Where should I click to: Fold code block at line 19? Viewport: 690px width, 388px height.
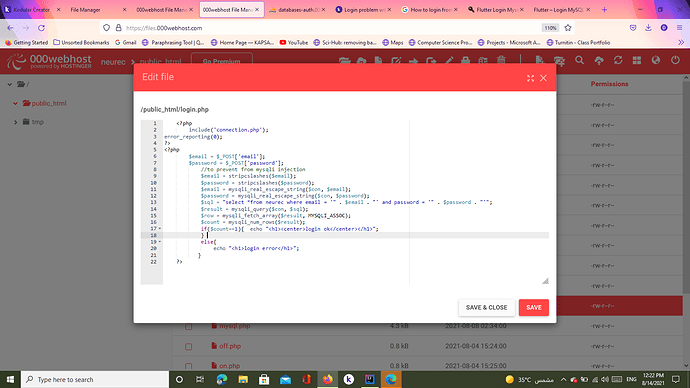(x=160, y=242)
